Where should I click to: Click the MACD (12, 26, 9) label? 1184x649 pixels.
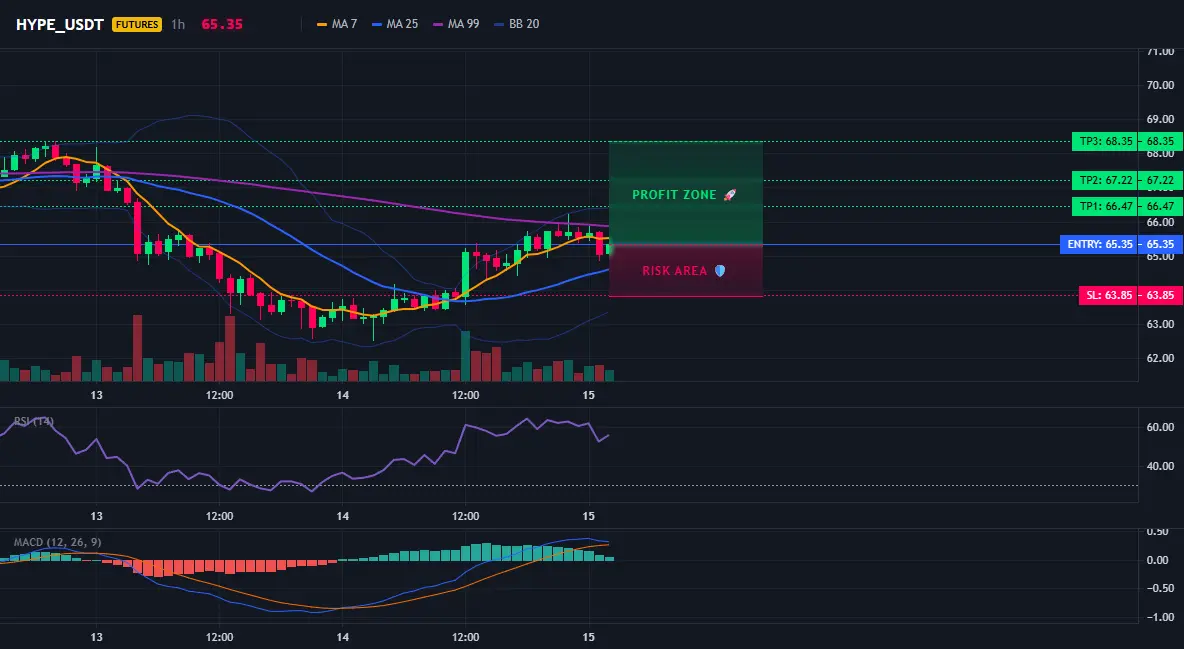(57, 542)
